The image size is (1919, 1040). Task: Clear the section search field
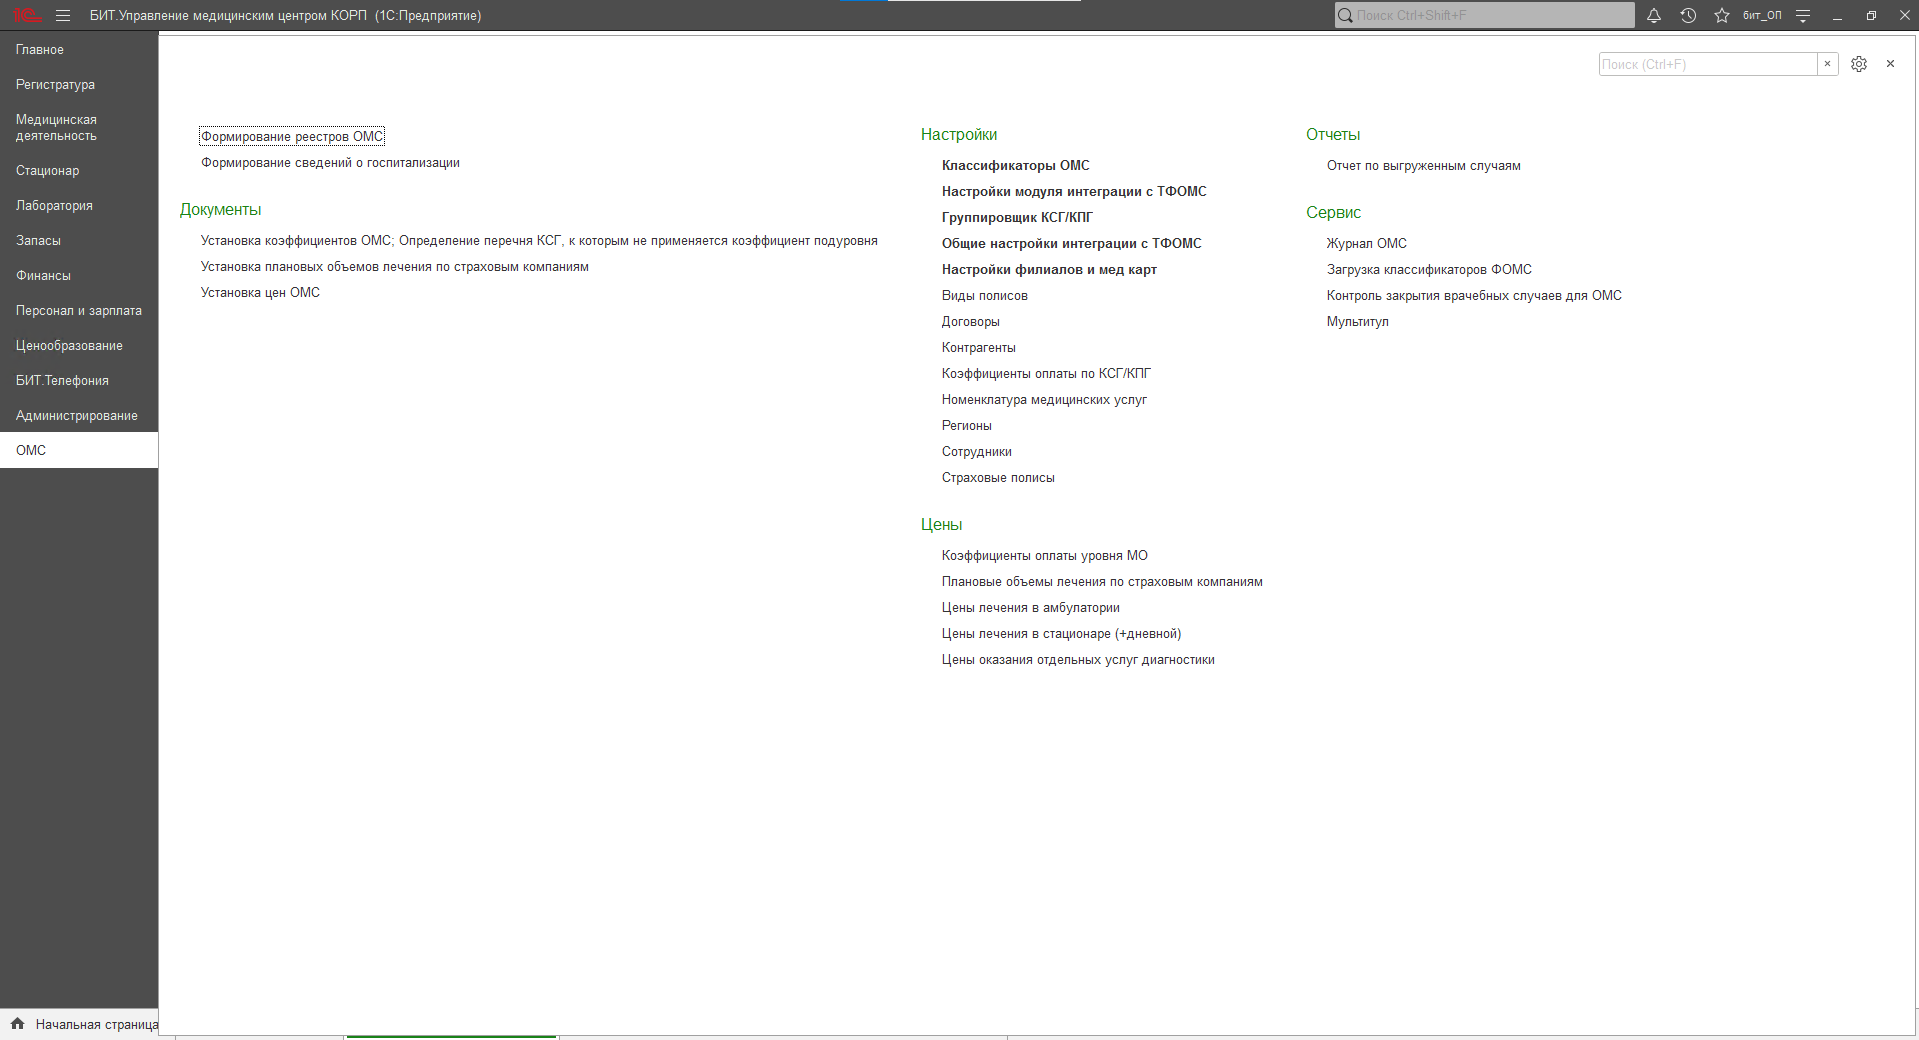1827,64
